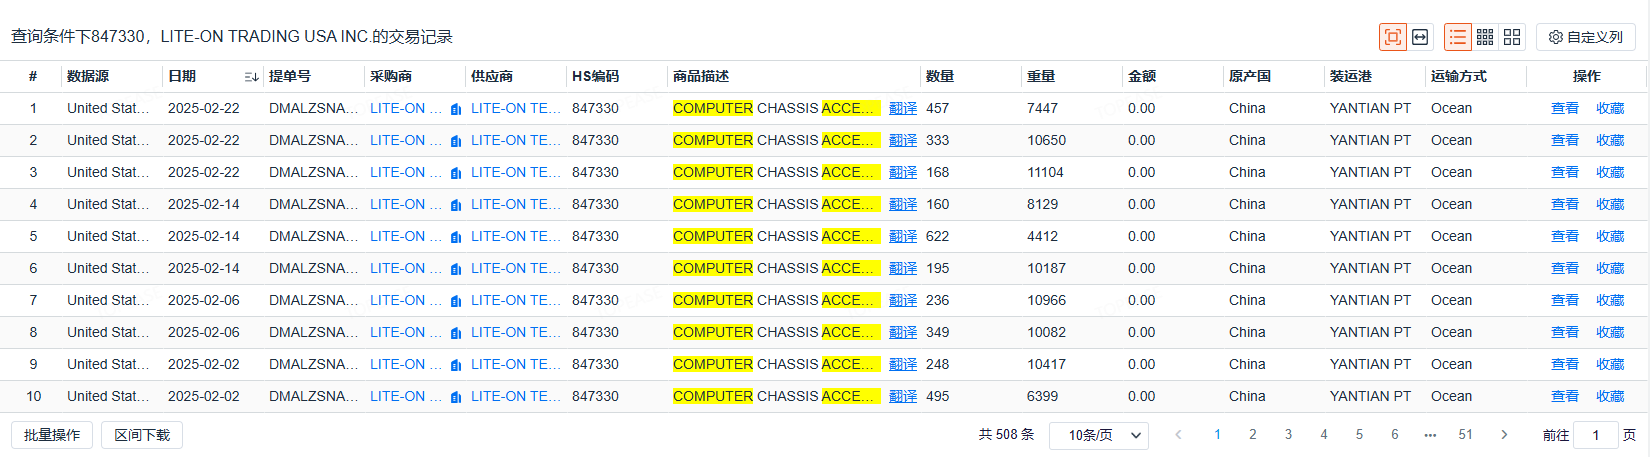The image size is (1650, 457).
Task: Open the 区间下载 range download option
Action: coord(142,435)
